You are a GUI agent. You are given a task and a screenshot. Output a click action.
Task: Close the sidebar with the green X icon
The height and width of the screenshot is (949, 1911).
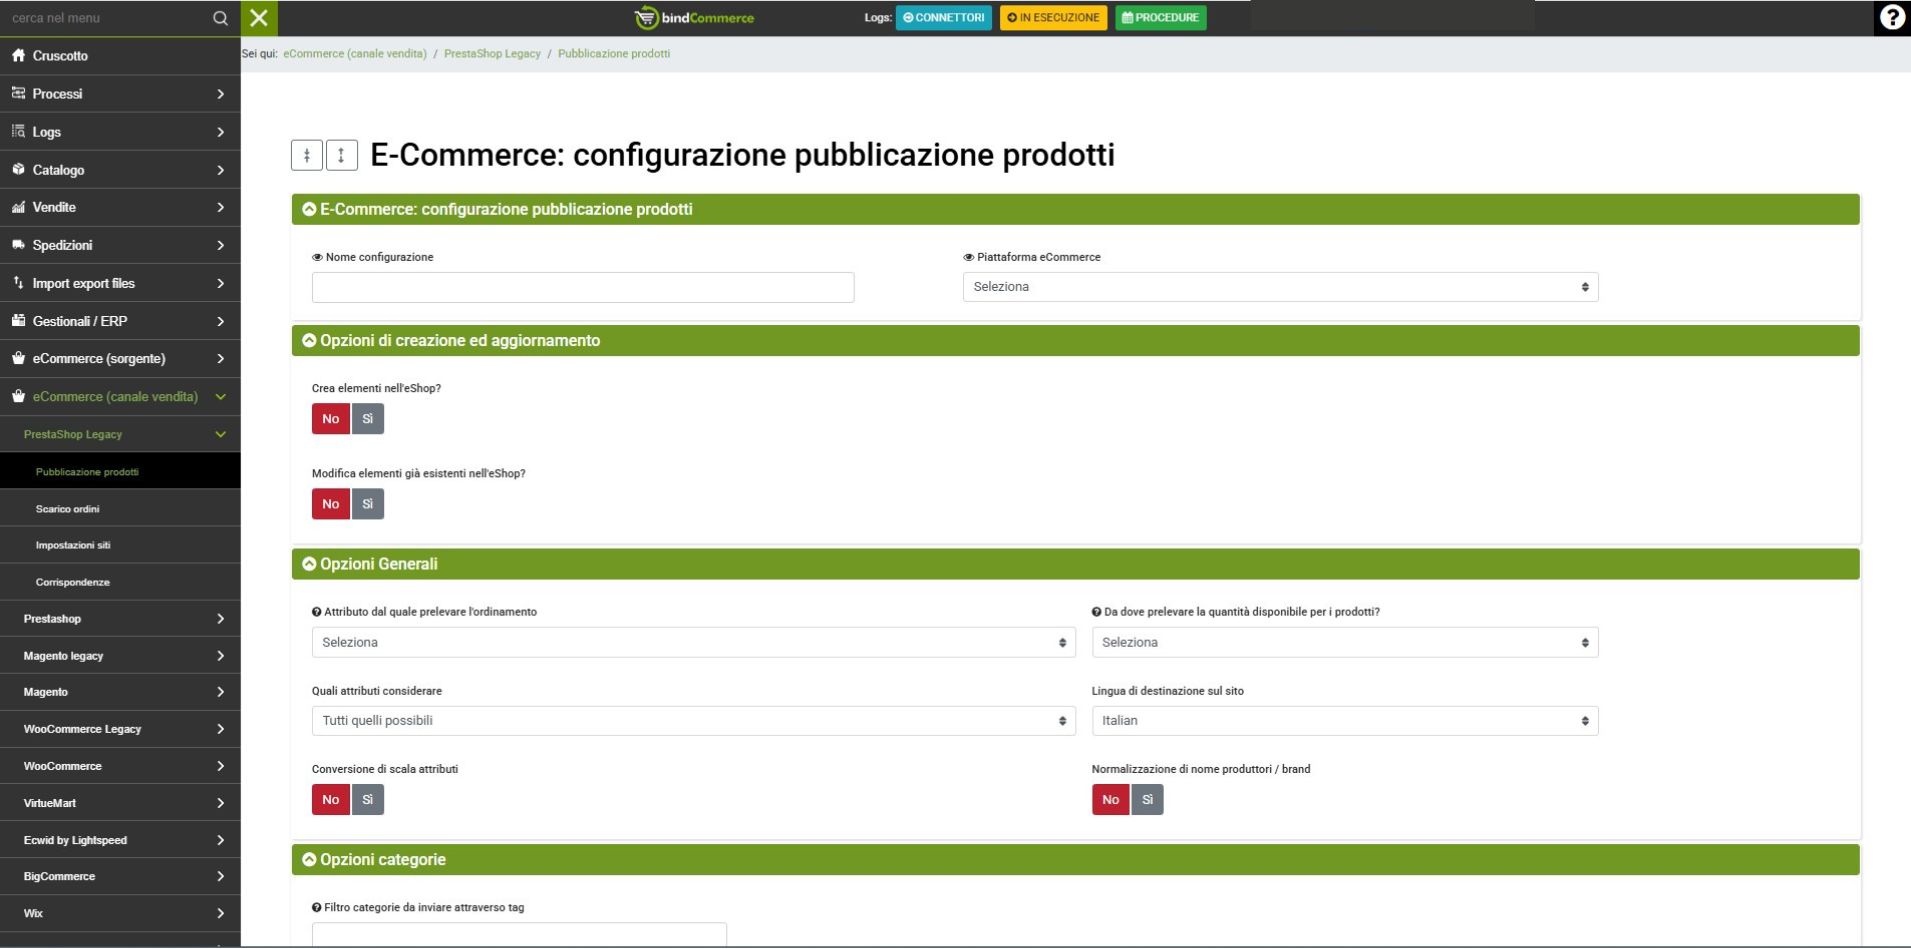click(259, 18)
